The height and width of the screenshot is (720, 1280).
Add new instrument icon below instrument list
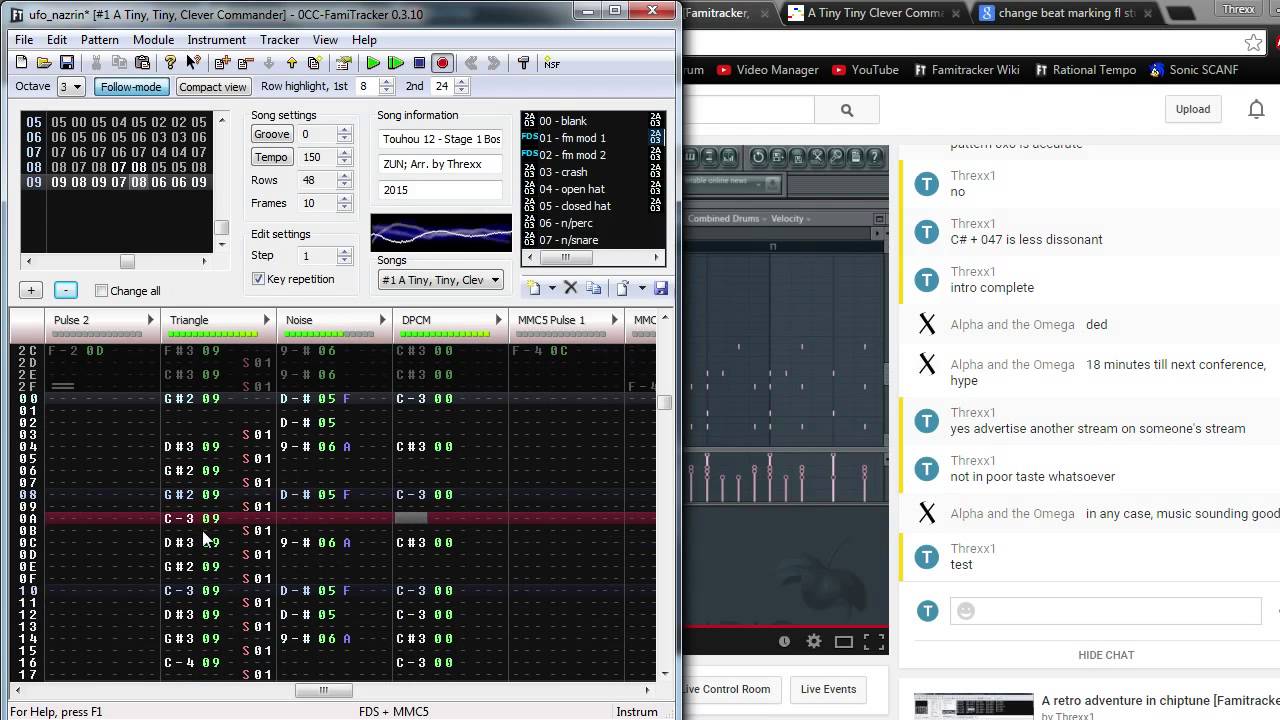coord(534,288)
